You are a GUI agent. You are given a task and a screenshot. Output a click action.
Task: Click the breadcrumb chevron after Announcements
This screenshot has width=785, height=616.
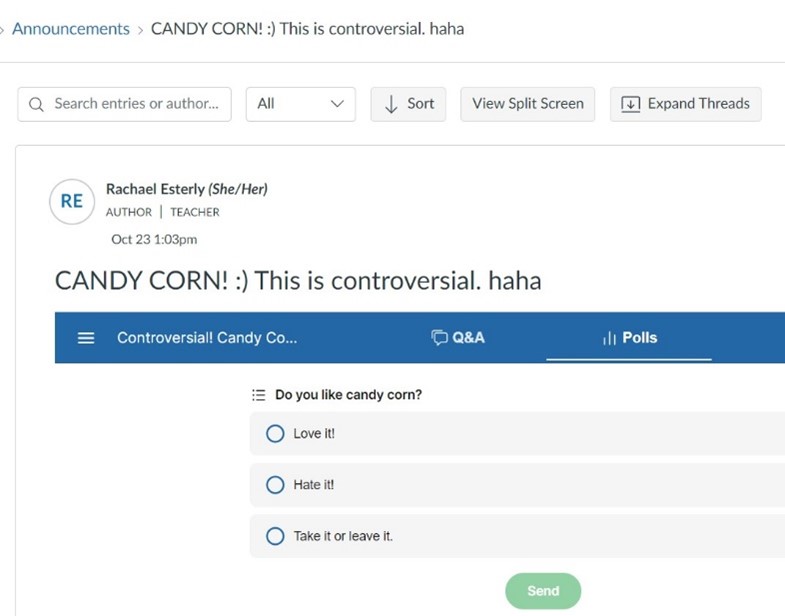[141, 30]
